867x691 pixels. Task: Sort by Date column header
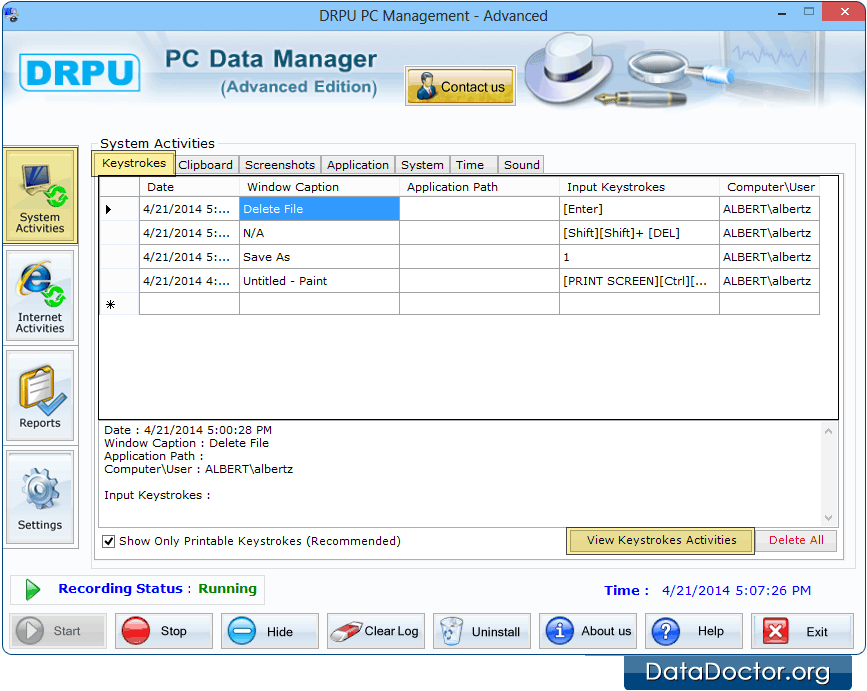(x=189, y=187)
